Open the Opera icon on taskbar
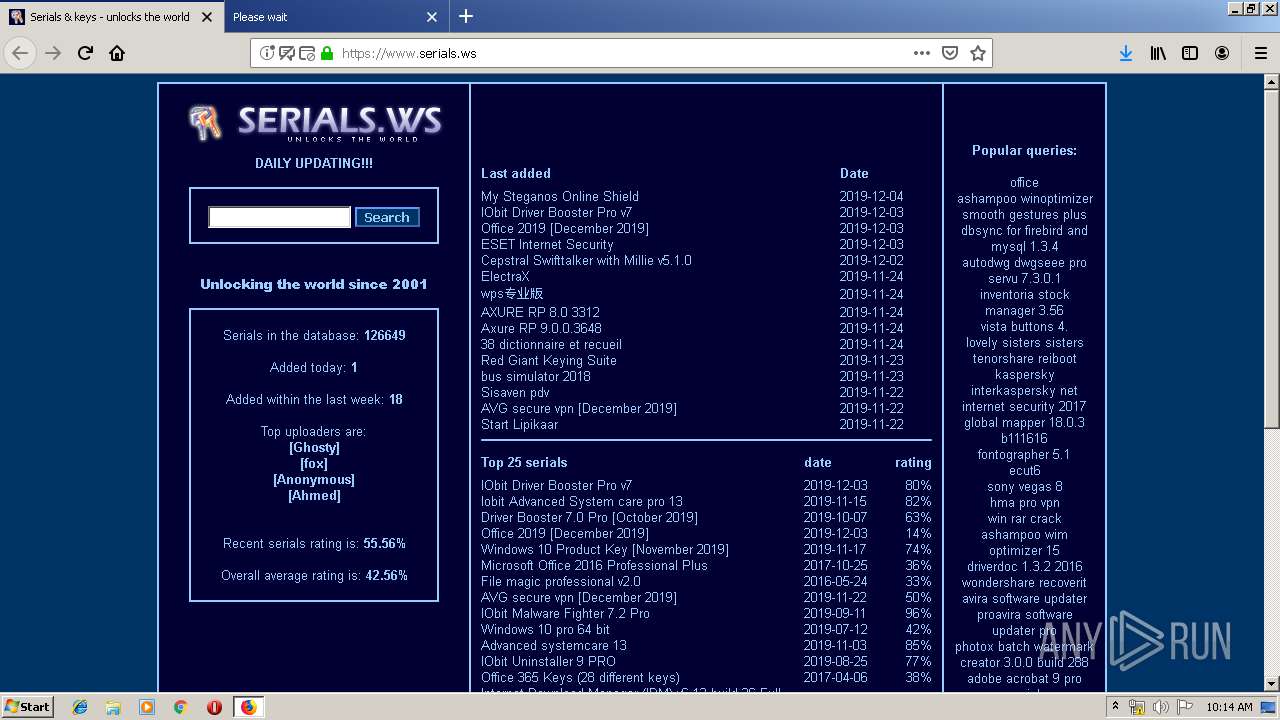Viewport: 1280px width, 720px height. tap(214, 707)
